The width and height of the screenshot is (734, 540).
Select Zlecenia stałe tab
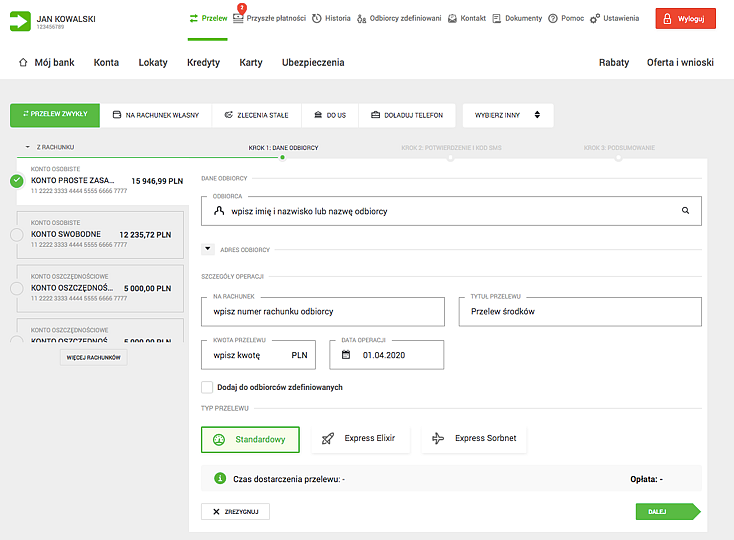coord(257,115)
